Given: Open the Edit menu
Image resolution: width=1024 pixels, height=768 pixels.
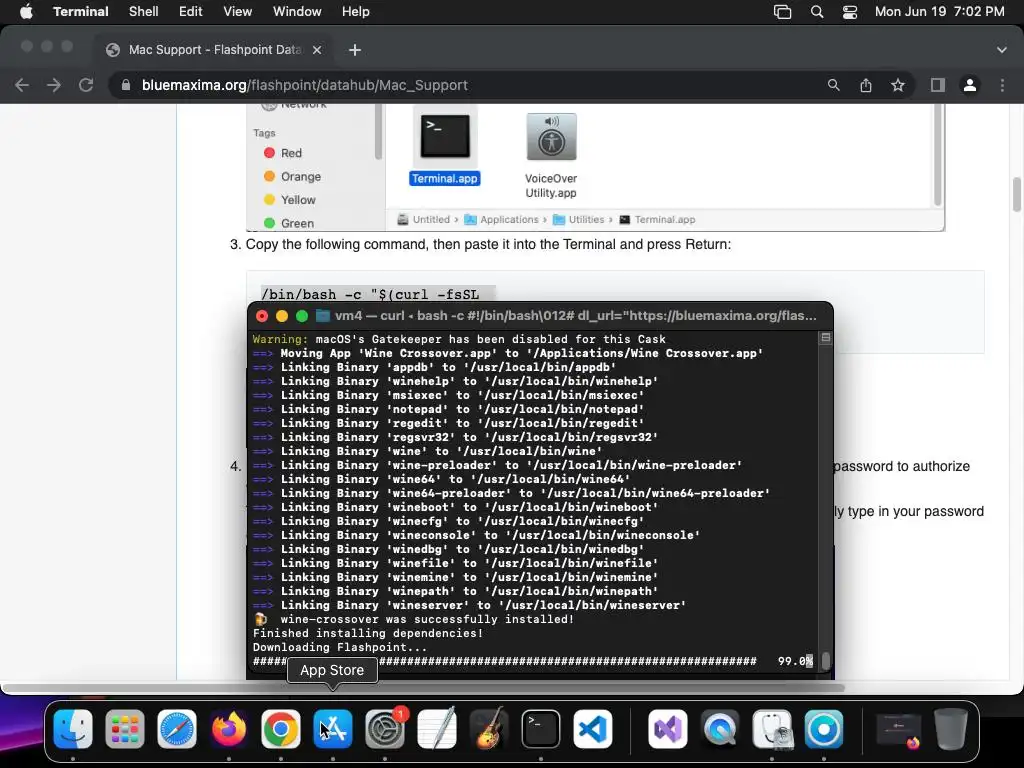Looking at the screenshot, I should click(191, 11).
